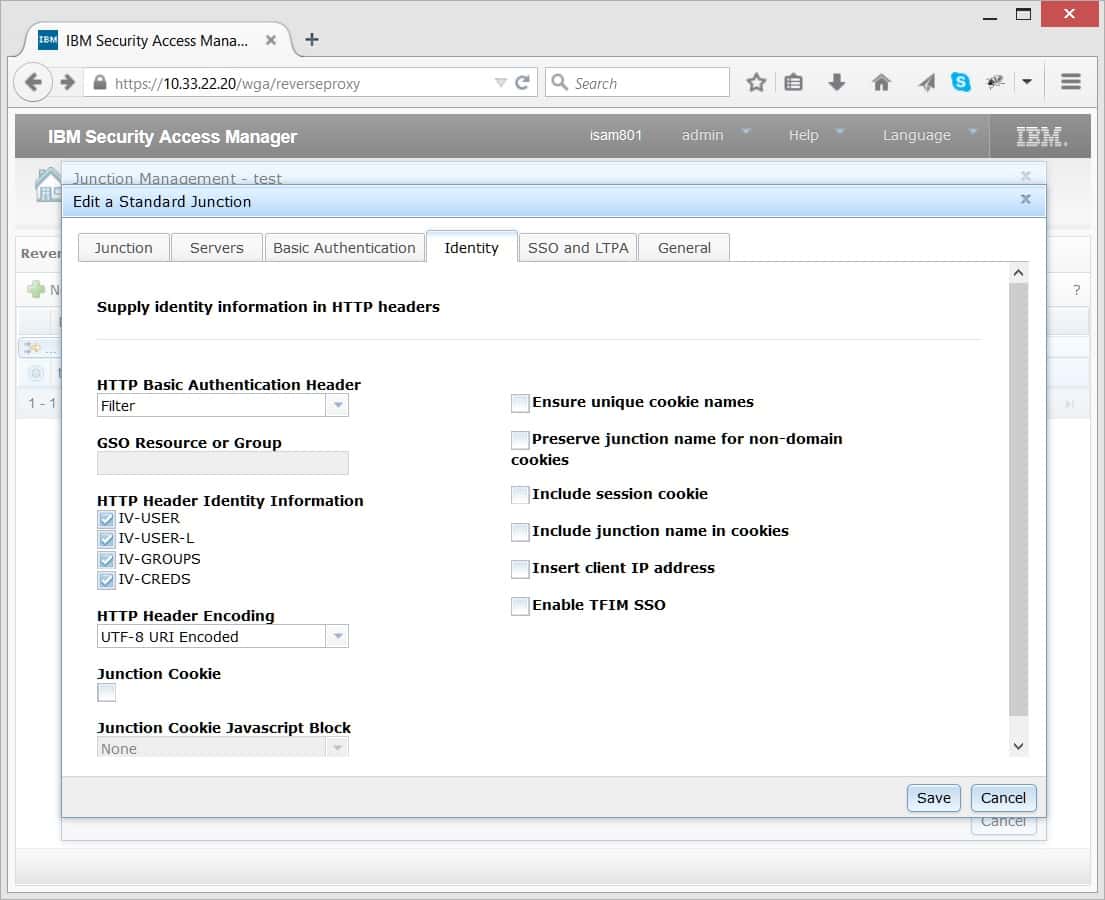Save the junction settings
Viewport: 1105px width, 900px height.
tap(933, 798)
